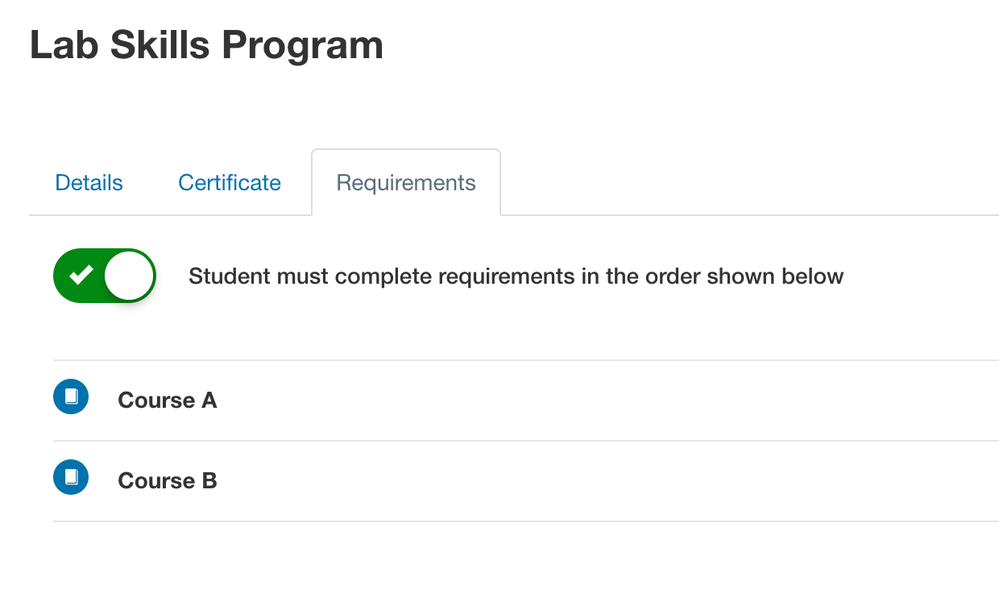Screen dimensions: 999x590
Task: Click the Course B book icon
Action: [71, 477]
